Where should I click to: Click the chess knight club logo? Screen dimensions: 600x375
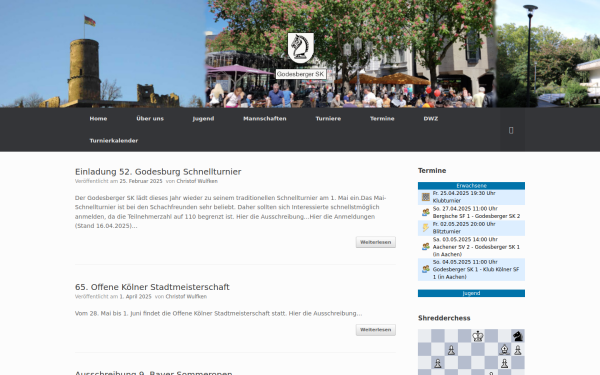pos(300,48)
